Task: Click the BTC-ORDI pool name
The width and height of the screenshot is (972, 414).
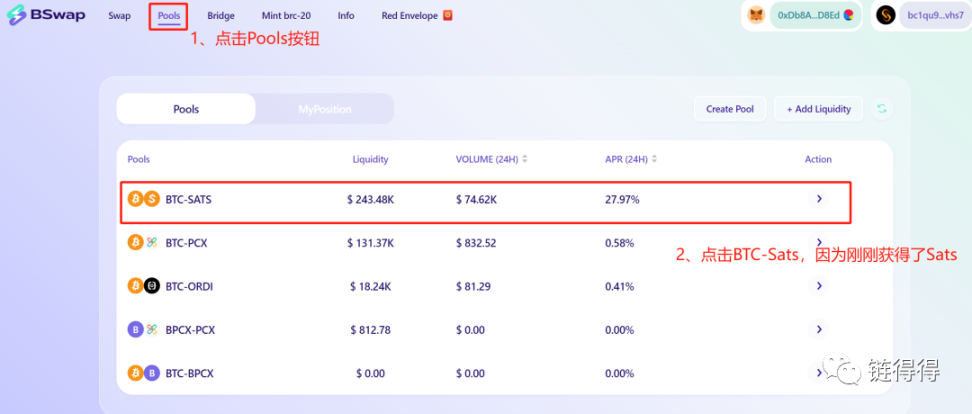Action: [x=189, y=286]
